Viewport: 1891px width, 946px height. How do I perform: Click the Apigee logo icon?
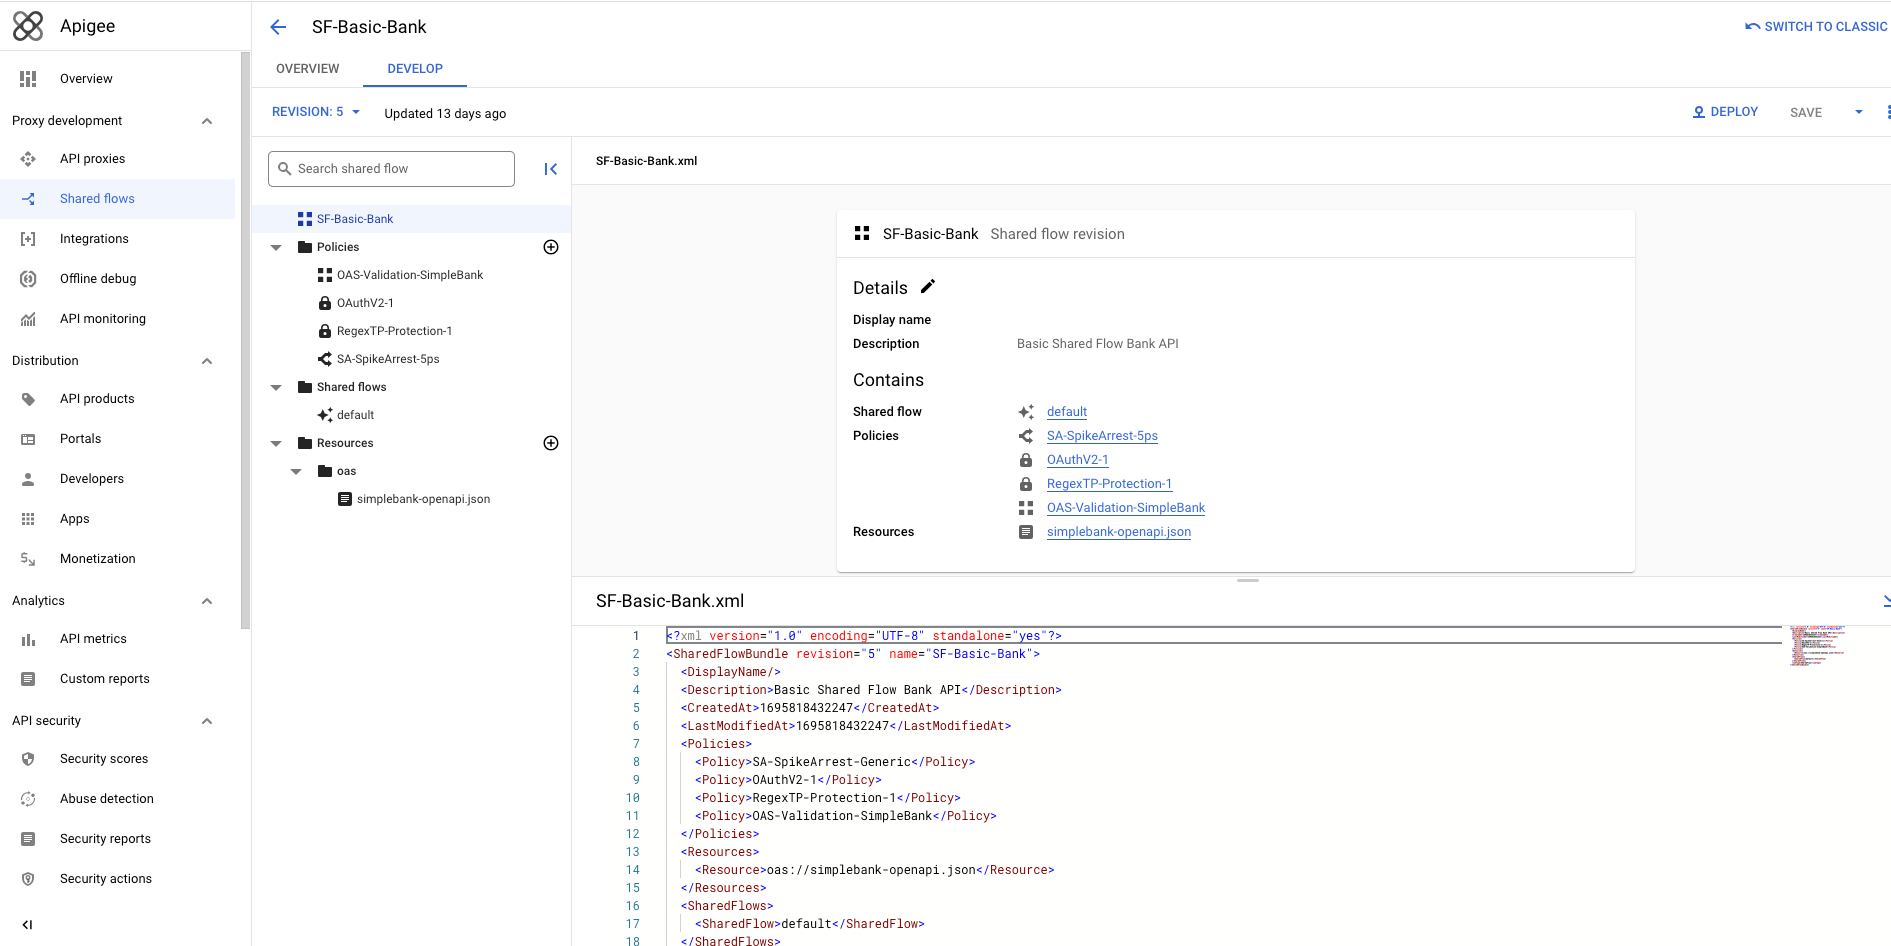click(28, 26)
